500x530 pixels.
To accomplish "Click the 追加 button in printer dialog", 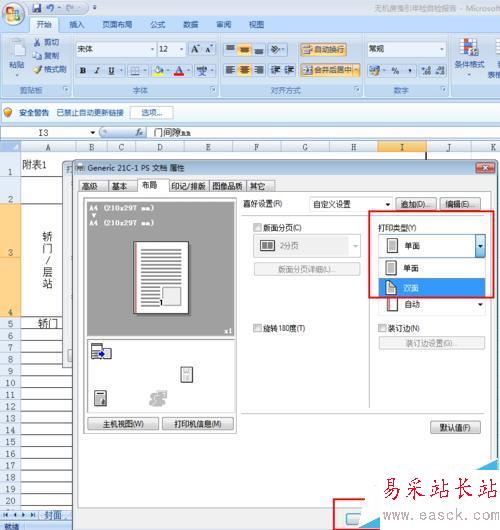I will [416, 204].
